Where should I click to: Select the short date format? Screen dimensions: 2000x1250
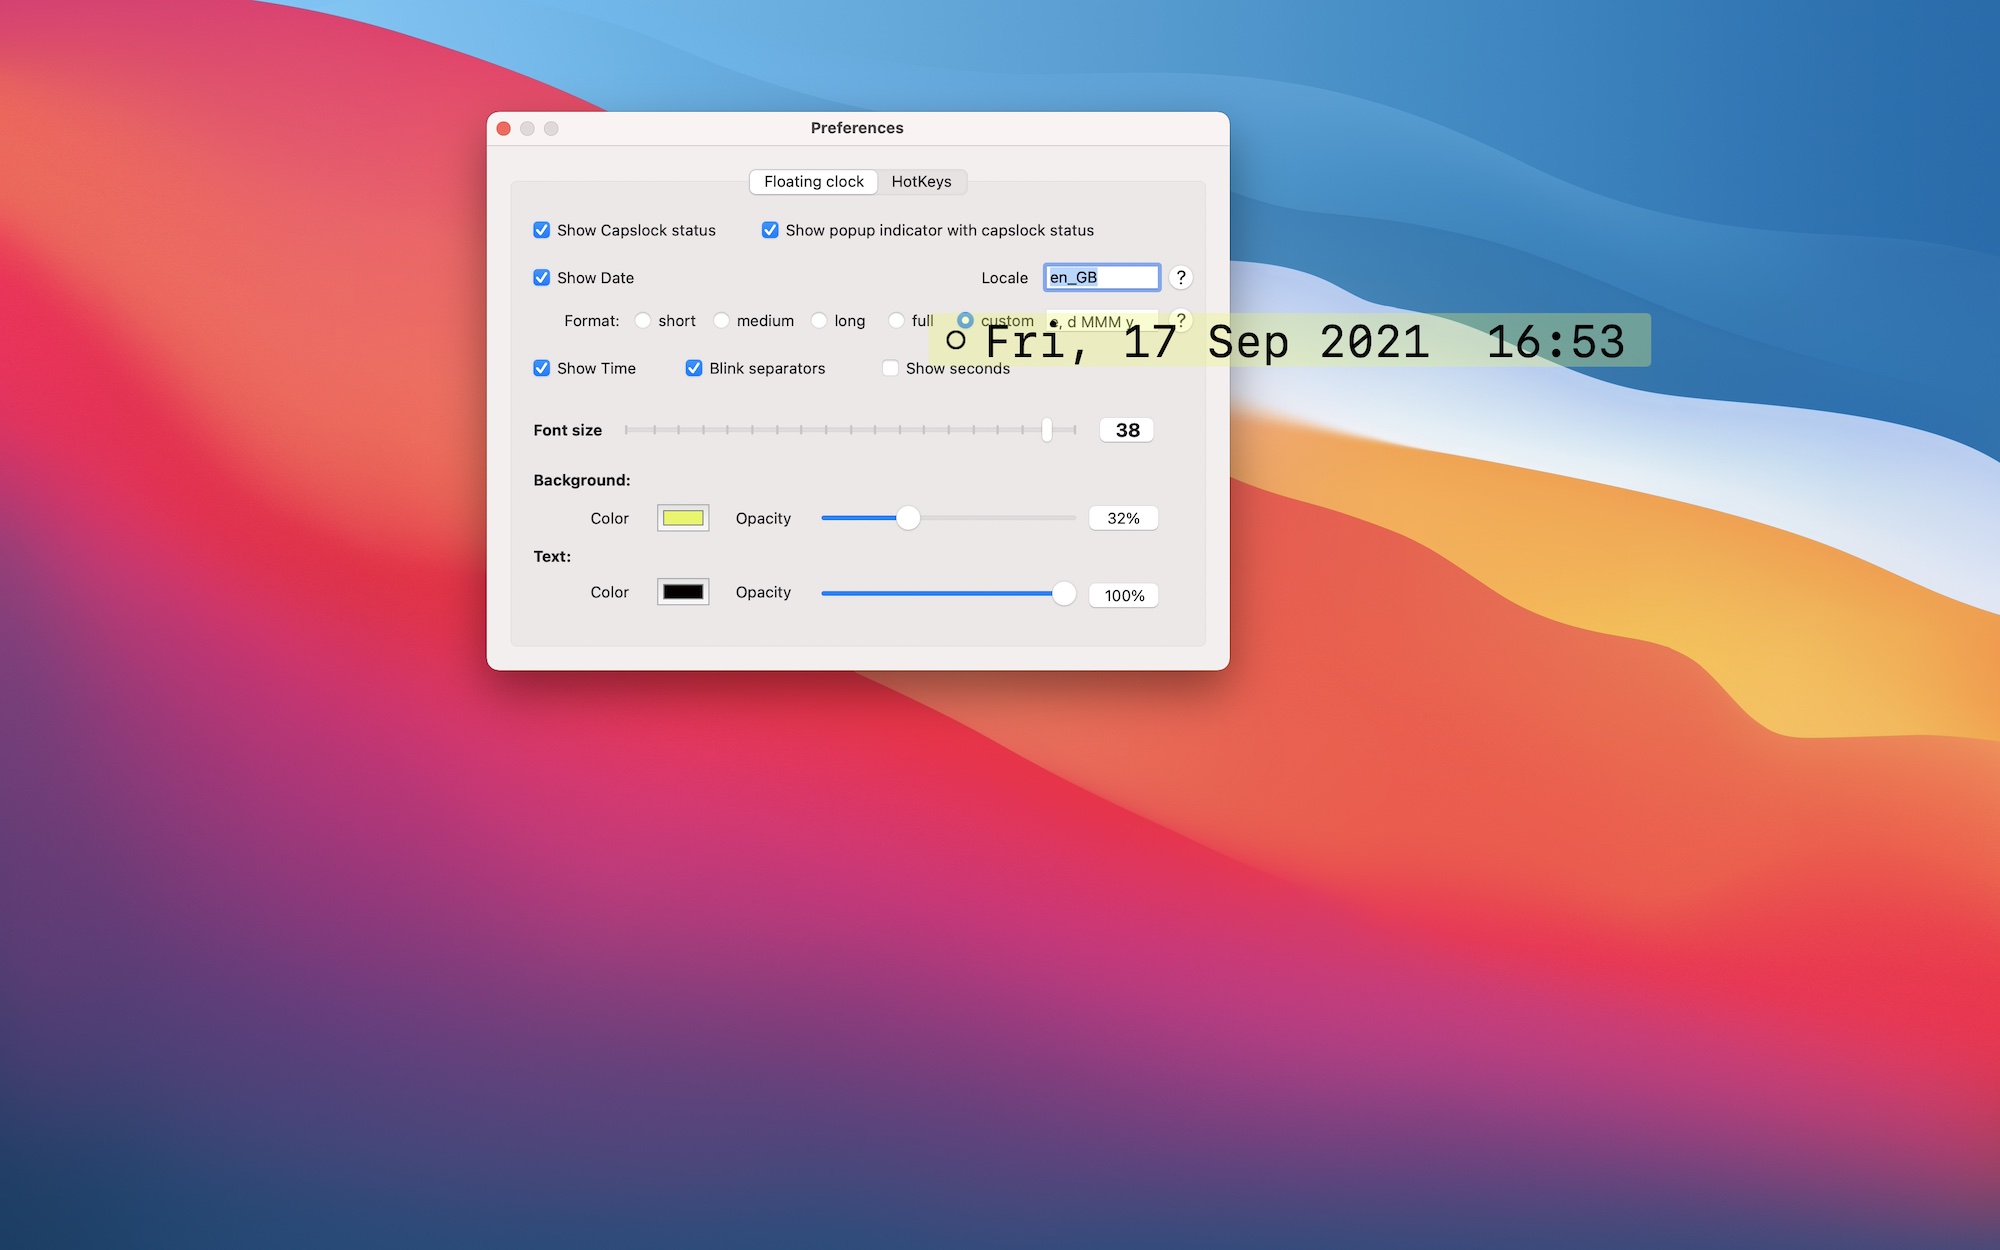[643, 321]
